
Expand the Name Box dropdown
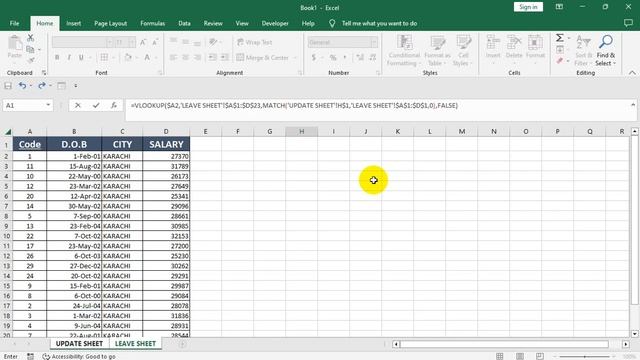point(48,105)
